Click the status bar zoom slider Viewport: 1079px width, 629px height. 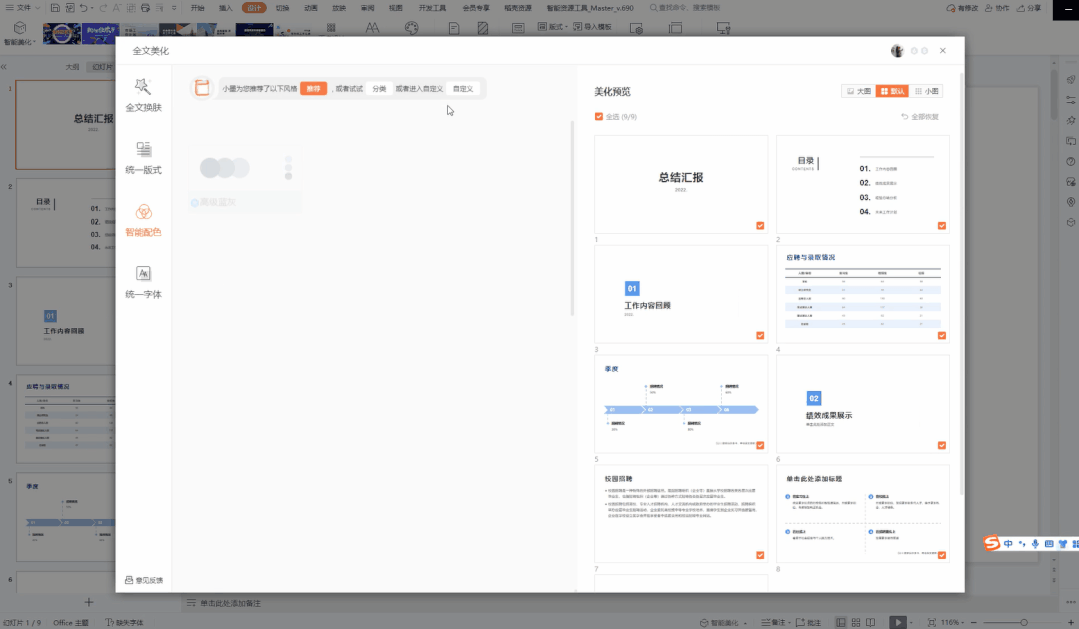(1023, 622)
